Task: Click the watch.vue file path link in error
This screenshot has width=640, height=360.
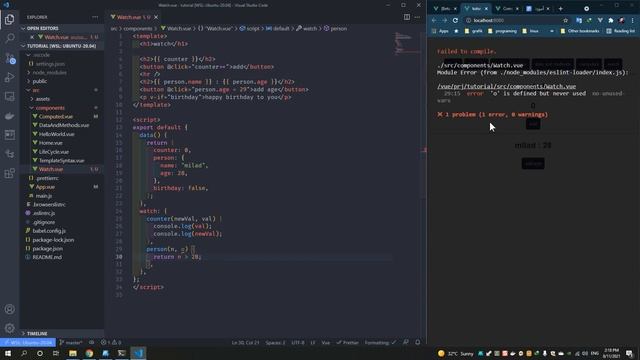Action: click(506, 86)
